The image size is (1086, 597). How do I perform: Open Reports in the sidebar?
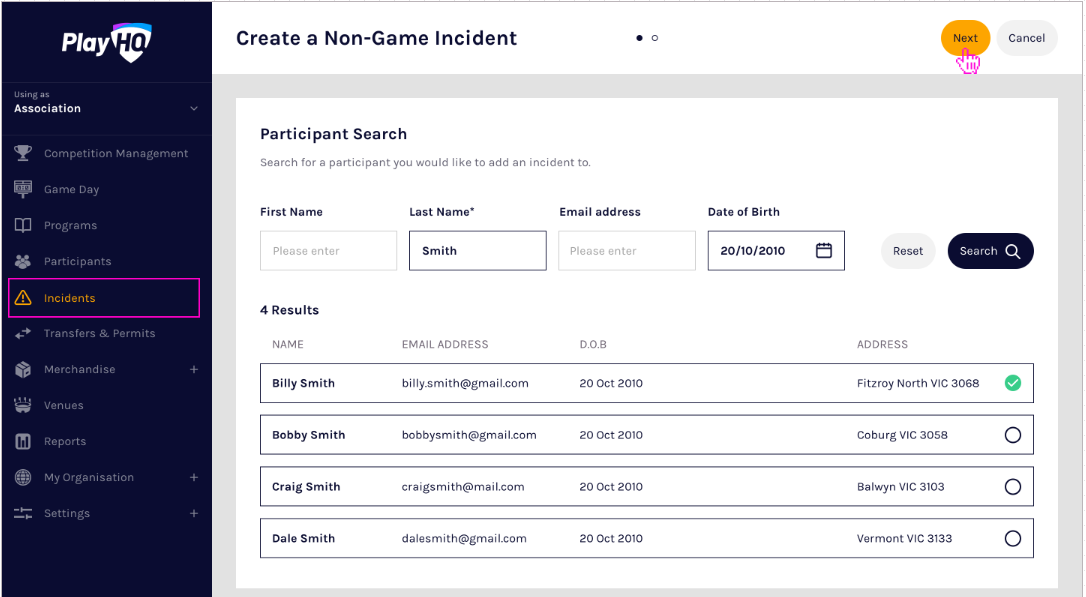pyautogui.click(x=65, y=441)
